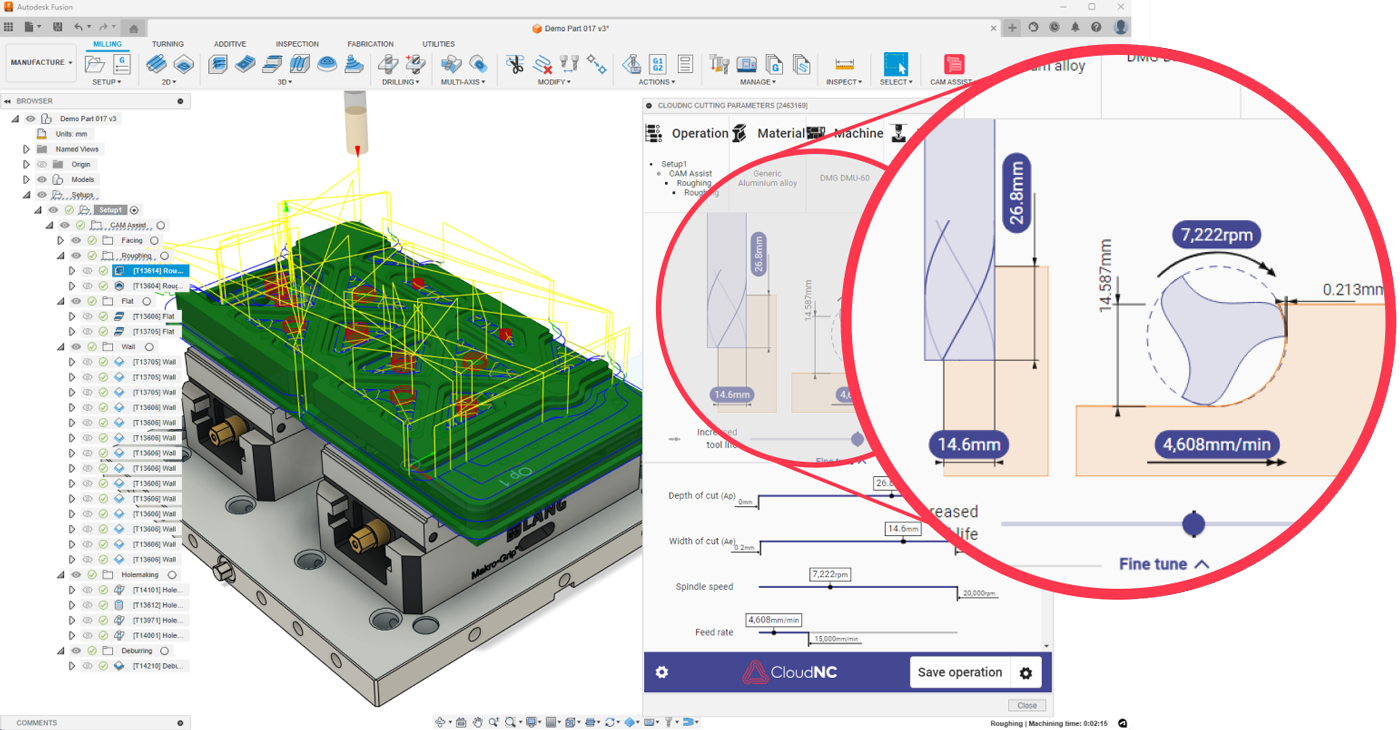Select the CAM Assist folder radio circle
1400x730 pixels.
pos(161,225)
